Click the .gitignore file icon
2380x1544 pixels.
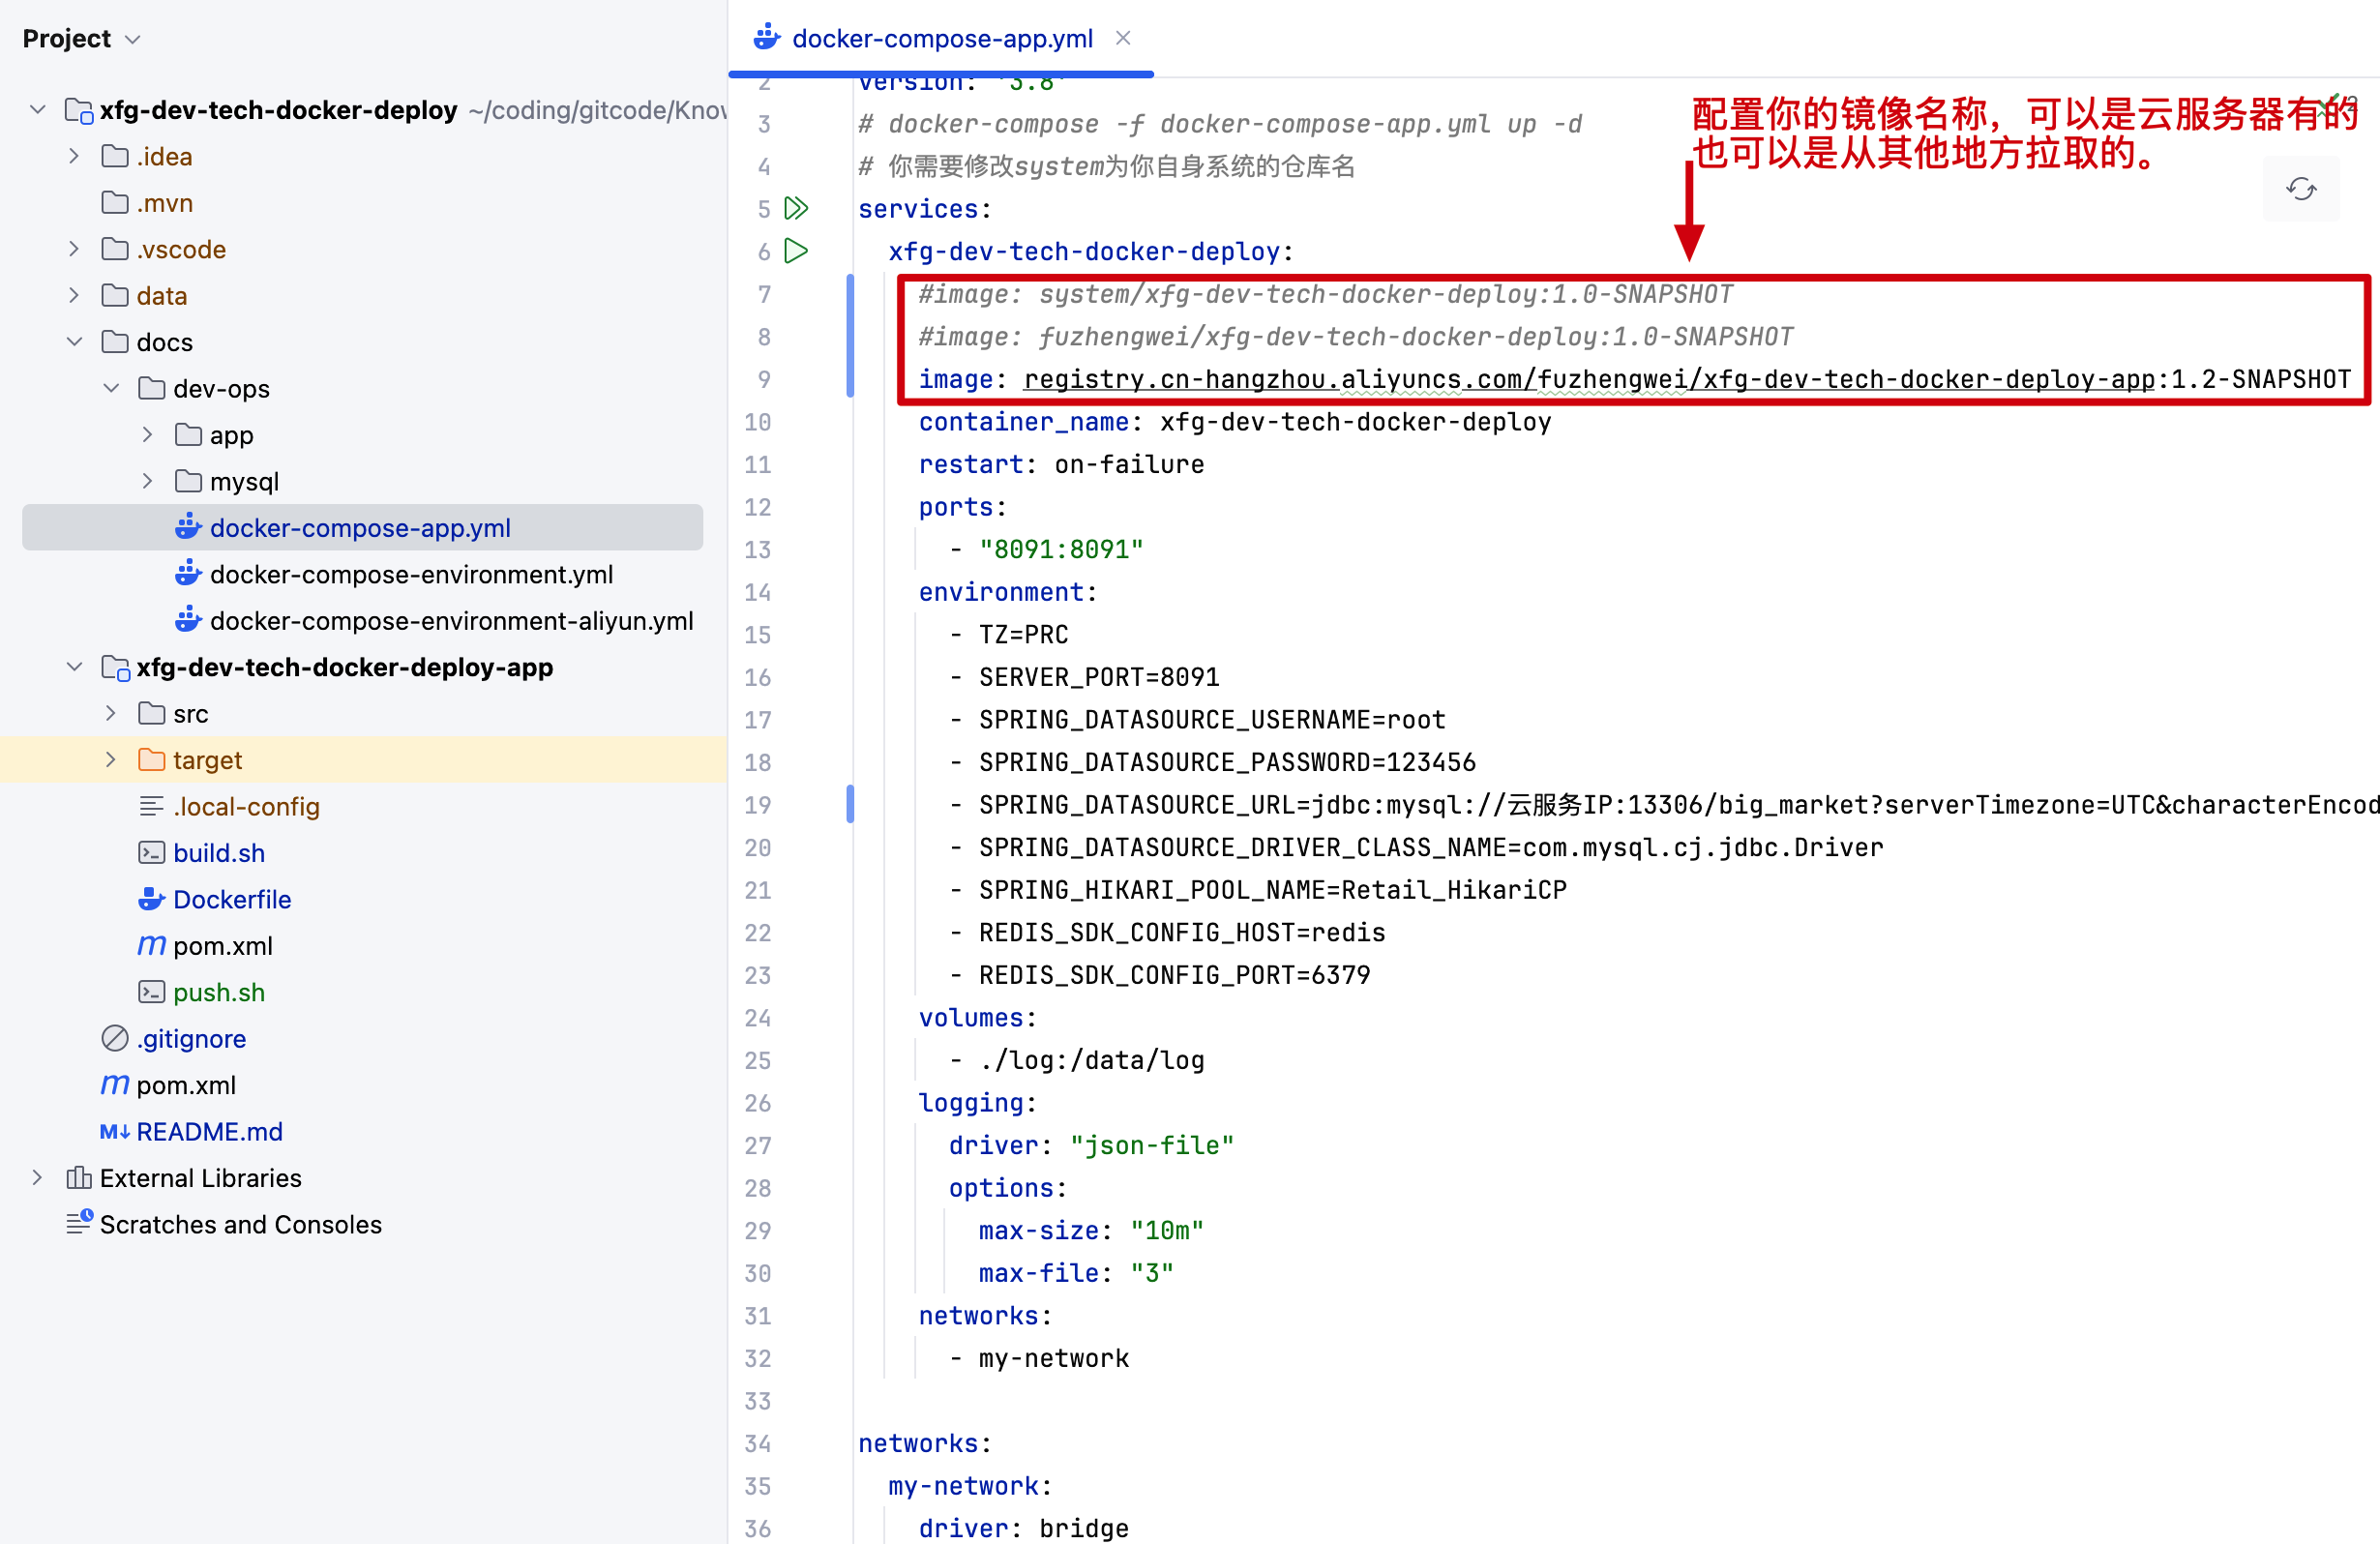coord(115,1039)
